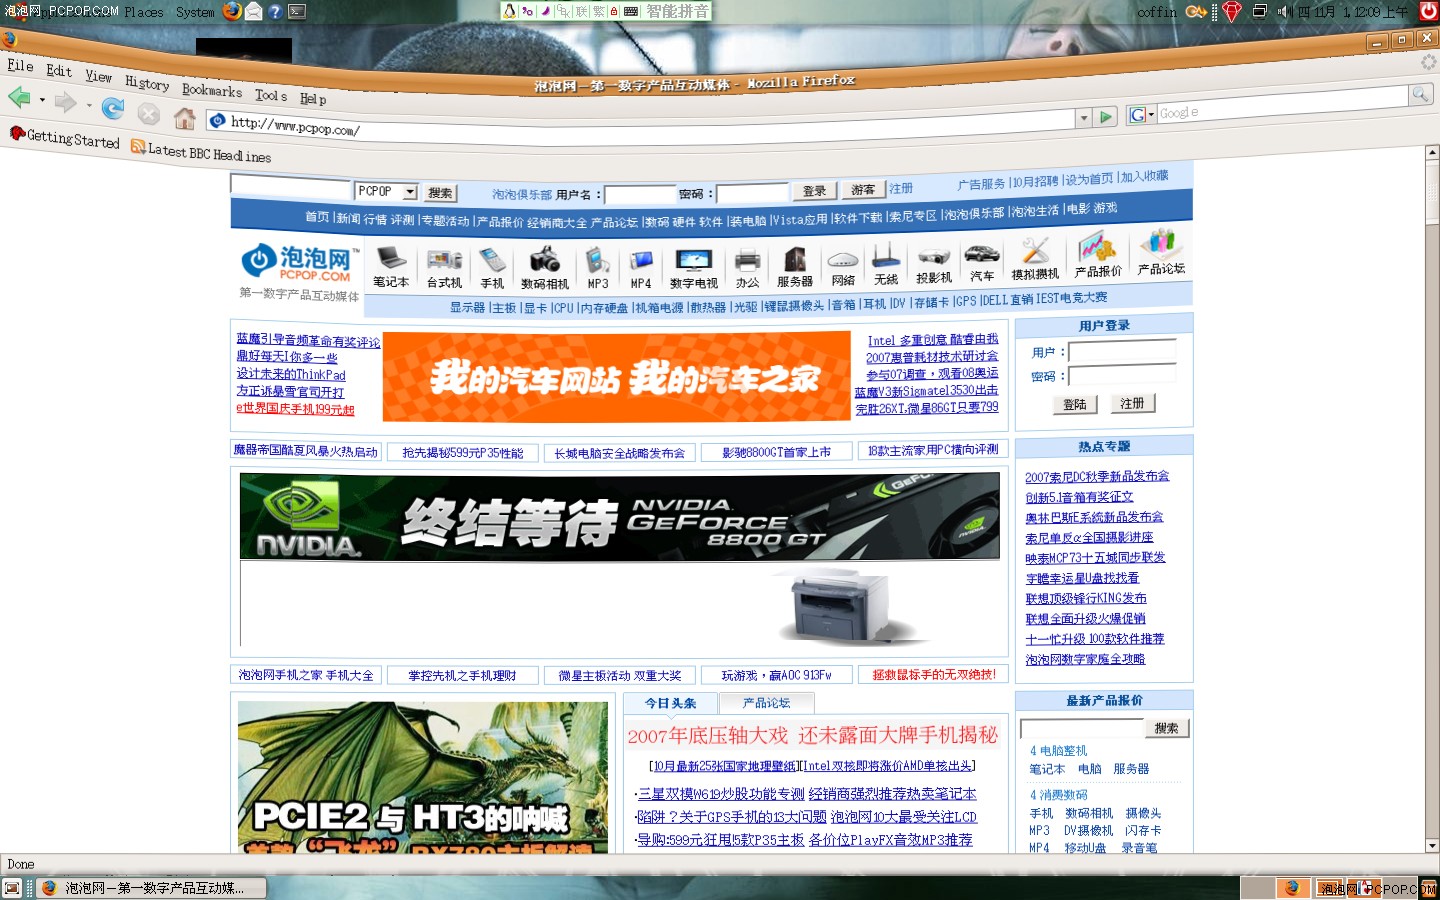Click the orange 我的汽车网站 banner
The width and height of the screenshot is (1440, 900).
tap(617, 377)
